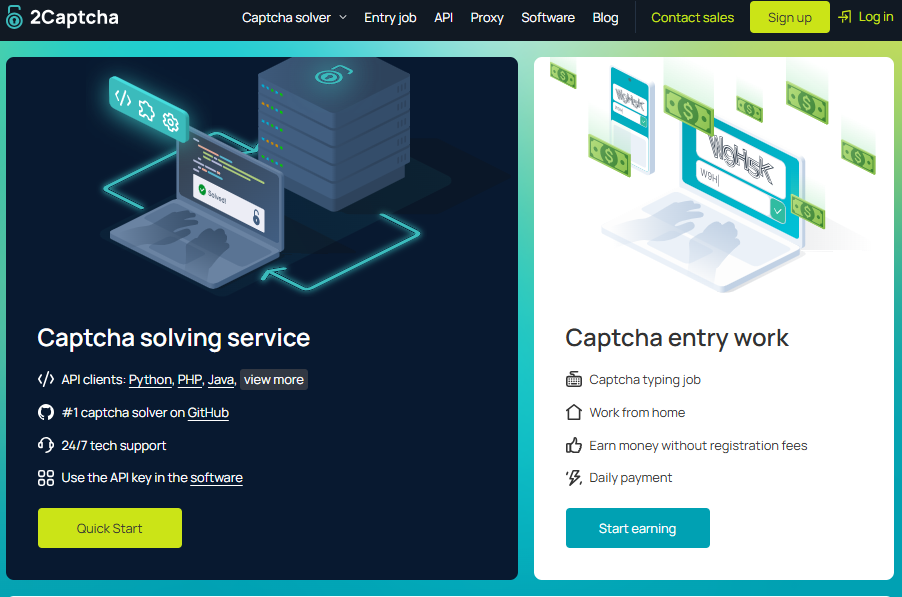Open the software link
Image resolution: width=902 pixels, height=597 pixels.
tap(216, 478)
